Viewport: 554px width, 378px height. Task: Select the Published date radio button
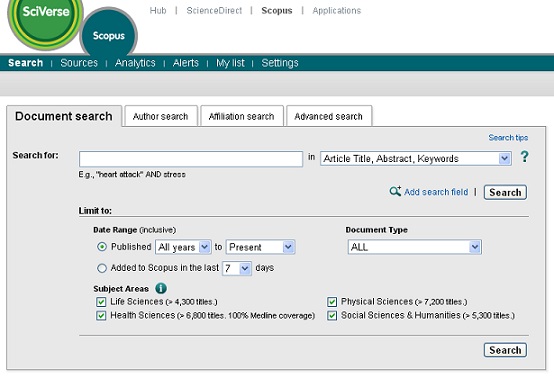102,247
